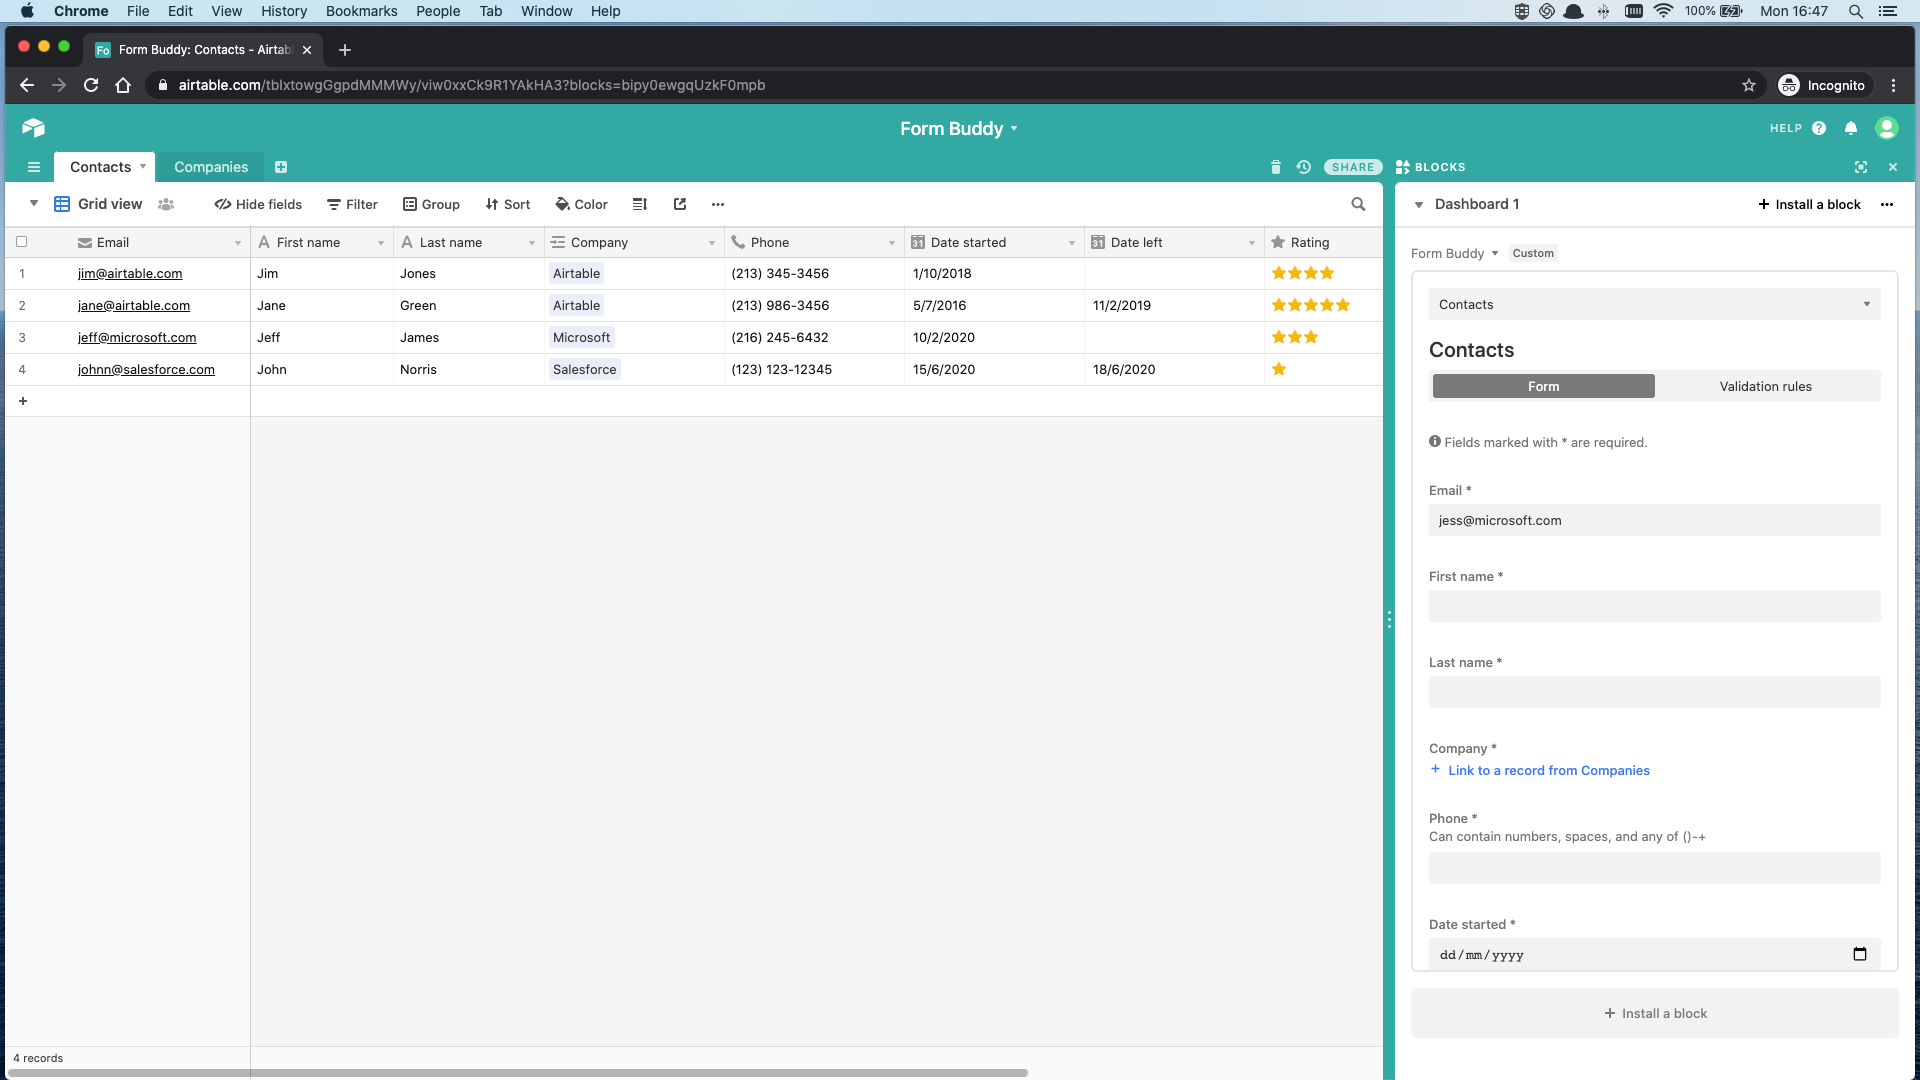Bookmark this page star icon
1920x1080 pixels.
[1749, 85]
